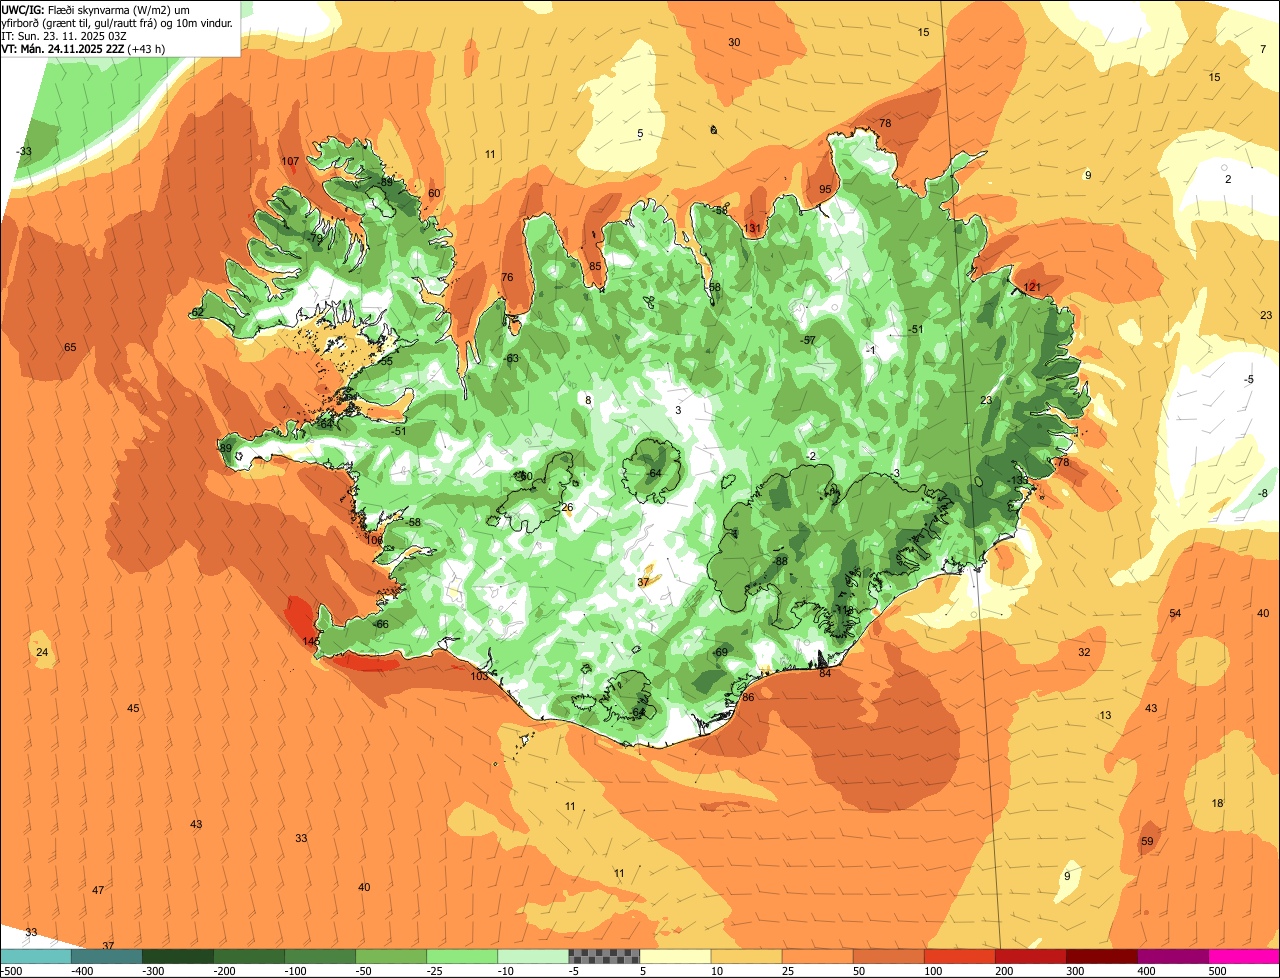Click the legend label -200
This screenshot has width=1280, height=978.
(x=226, y=971)
